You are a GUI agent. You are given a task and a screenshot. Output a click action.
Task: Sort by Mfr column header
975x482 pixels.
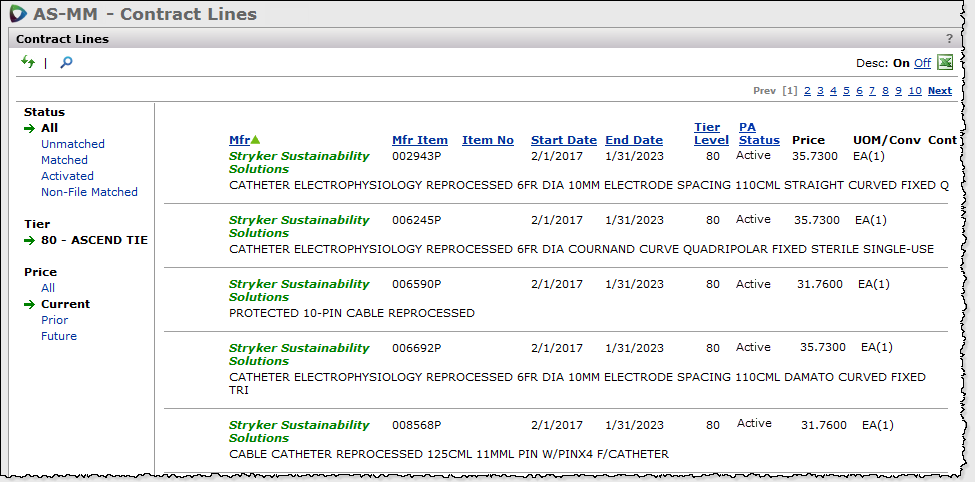click(239, 140)
